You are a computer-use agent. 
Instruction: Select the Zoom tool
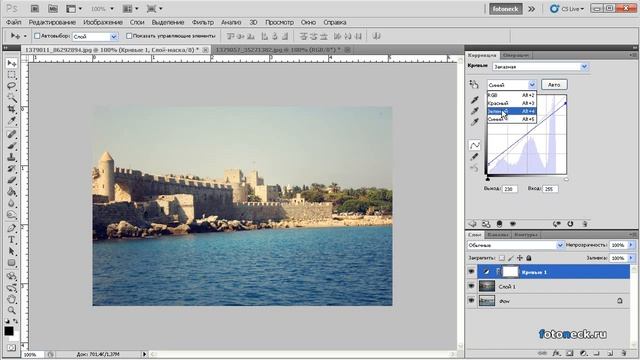11,311
